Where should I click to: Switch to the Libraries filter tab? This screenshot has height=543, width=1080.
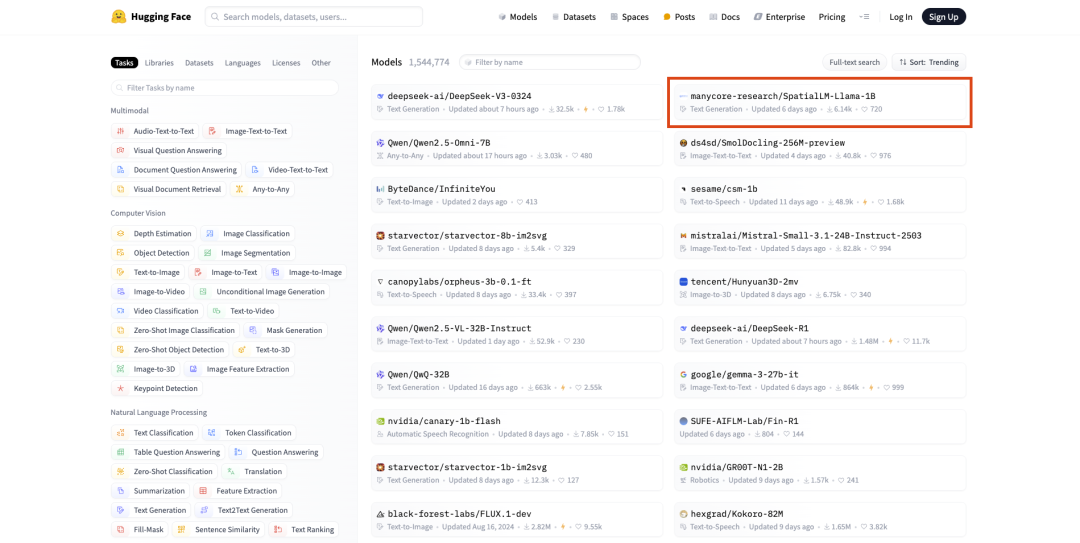coord(159,63)
